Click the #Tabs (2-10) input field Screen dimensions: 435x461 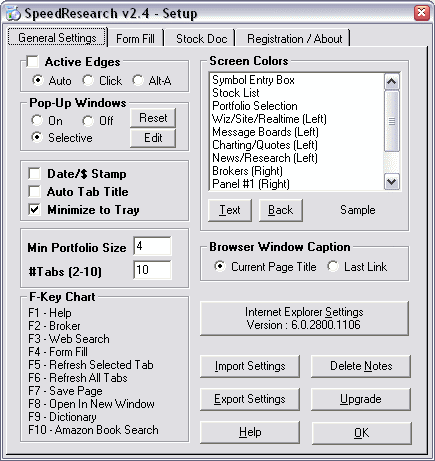point(152,269)
